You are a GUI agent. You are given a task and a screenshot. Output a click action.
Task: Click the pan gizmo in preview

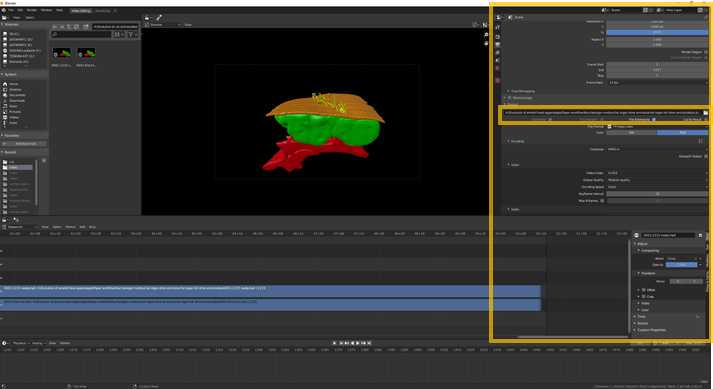point(486,43)
